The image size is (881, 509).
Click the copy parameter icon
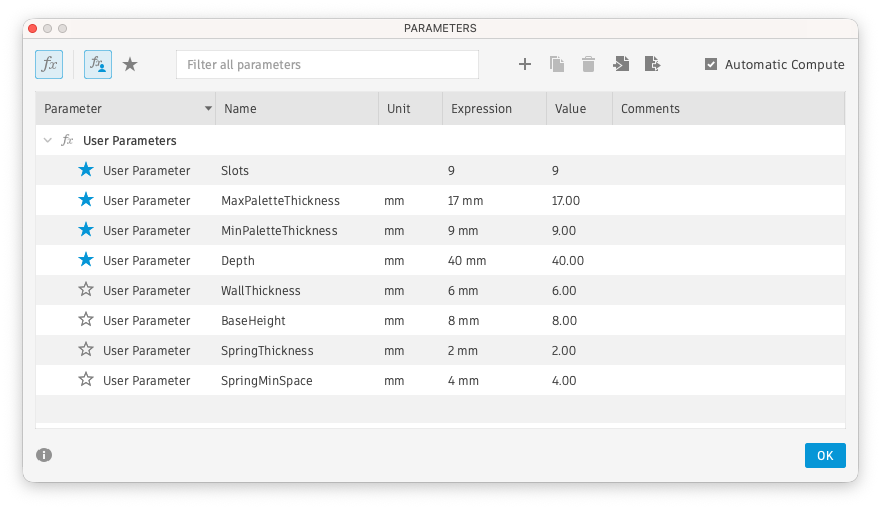[x=557, y=65]
